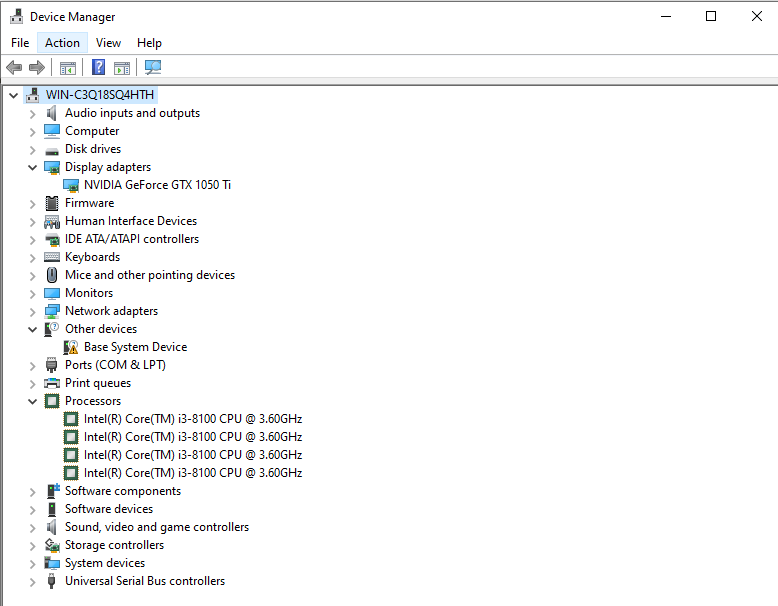Maximize the Device Manager window
This screenshot has height=606, width=778.
pyautogui.click(x=711, y=16)
